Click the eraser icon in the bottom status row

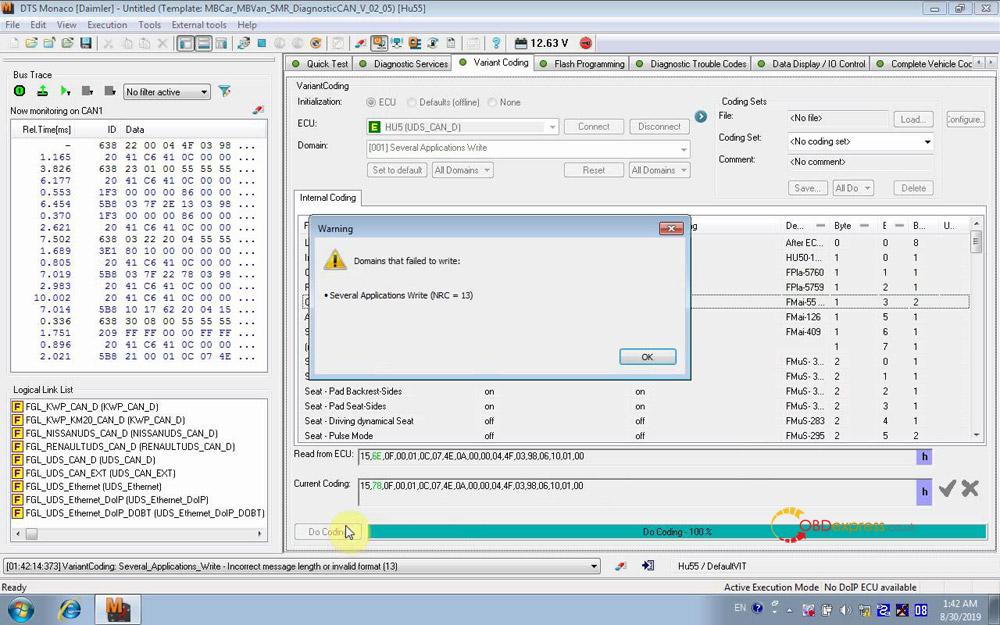pyautogui.click(x=621, y=566)
